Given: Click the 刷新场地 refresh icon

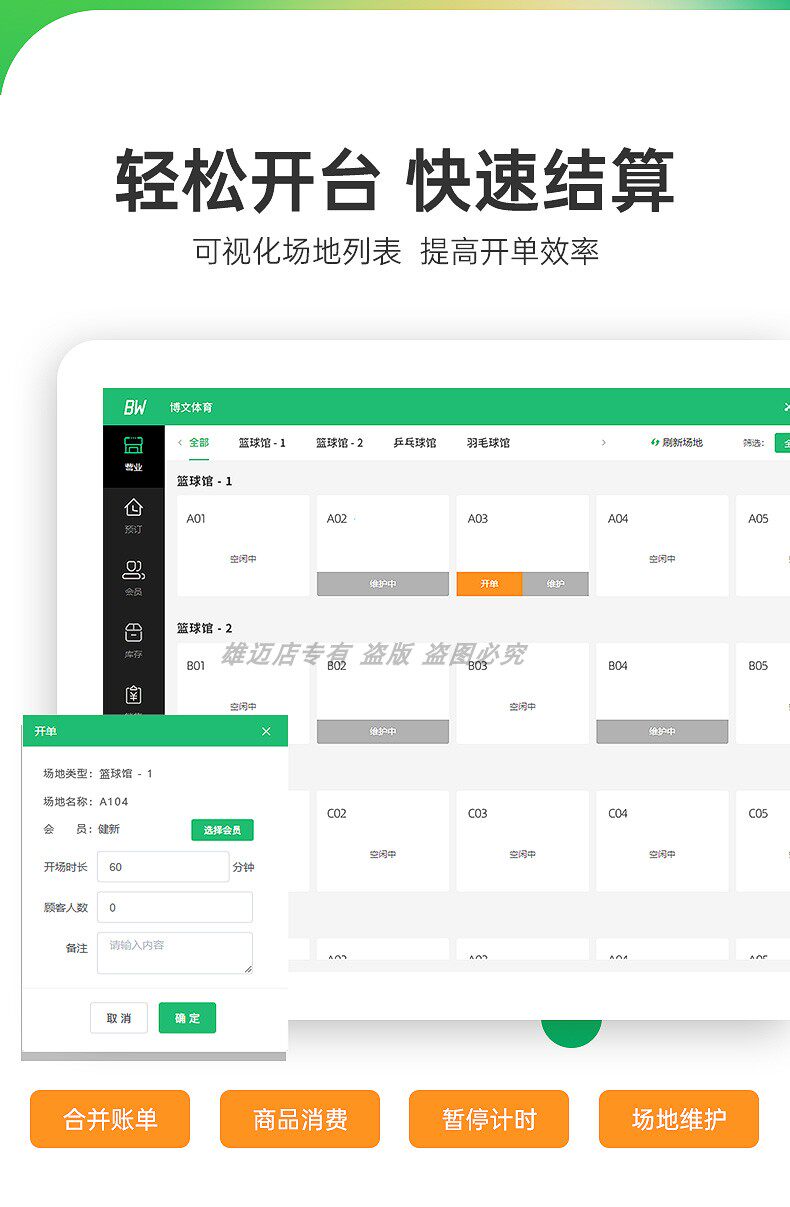Looking at the screenshot, I should click(655, 442).
